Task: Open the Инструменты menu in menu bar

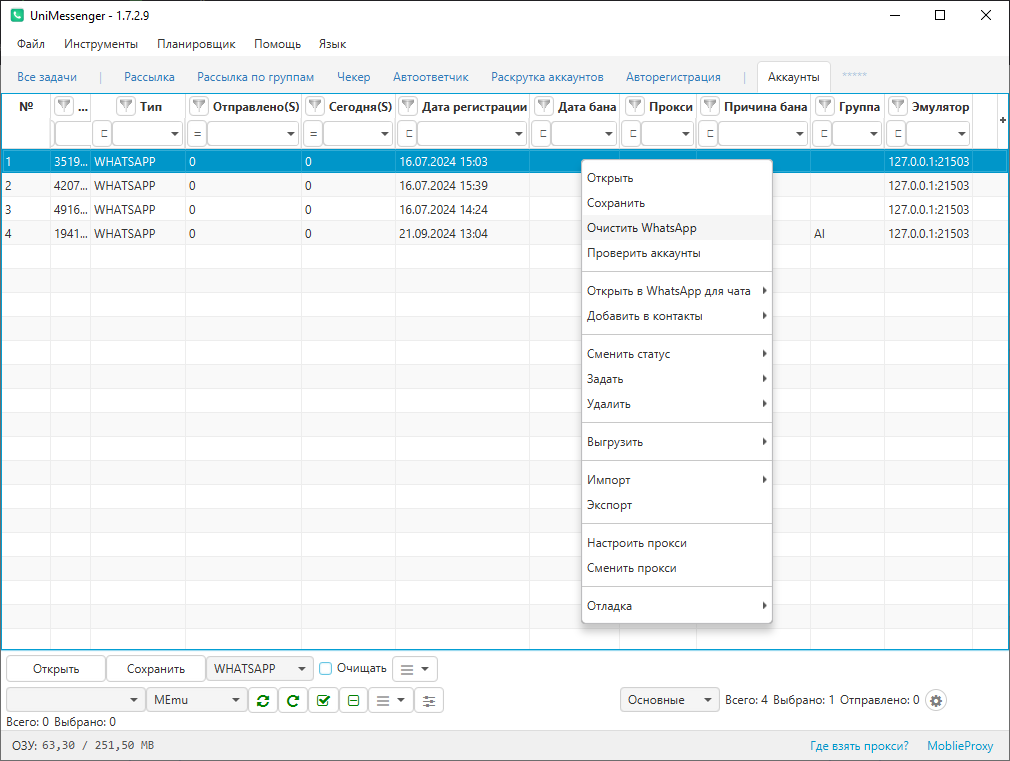Action: [x=101, y=44]
